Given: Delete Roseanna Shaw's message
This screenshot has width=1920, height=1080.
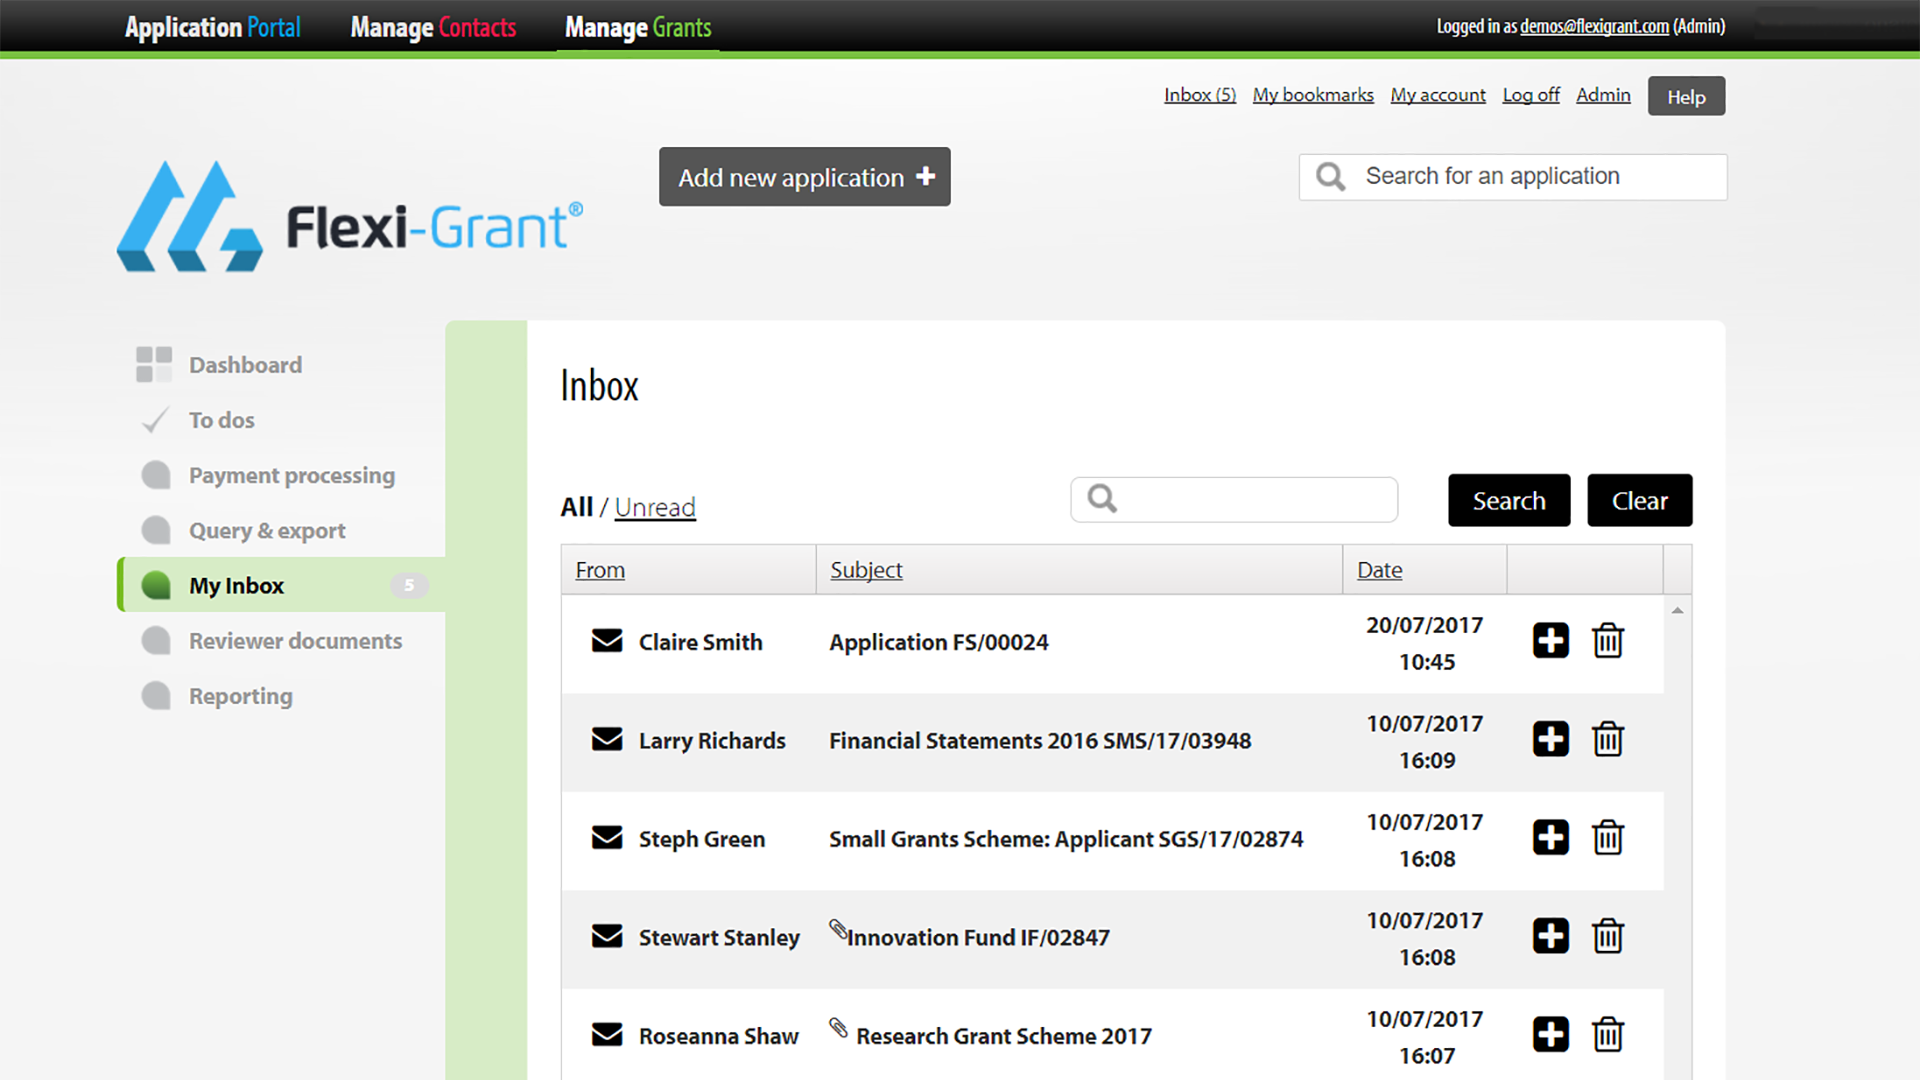Looking at the screenshot, I should point(1608,1035).
